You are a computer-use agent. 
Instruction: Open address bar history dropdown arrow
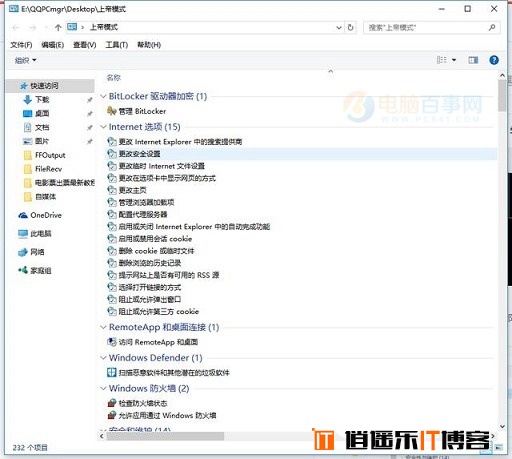tap(339, 27)
